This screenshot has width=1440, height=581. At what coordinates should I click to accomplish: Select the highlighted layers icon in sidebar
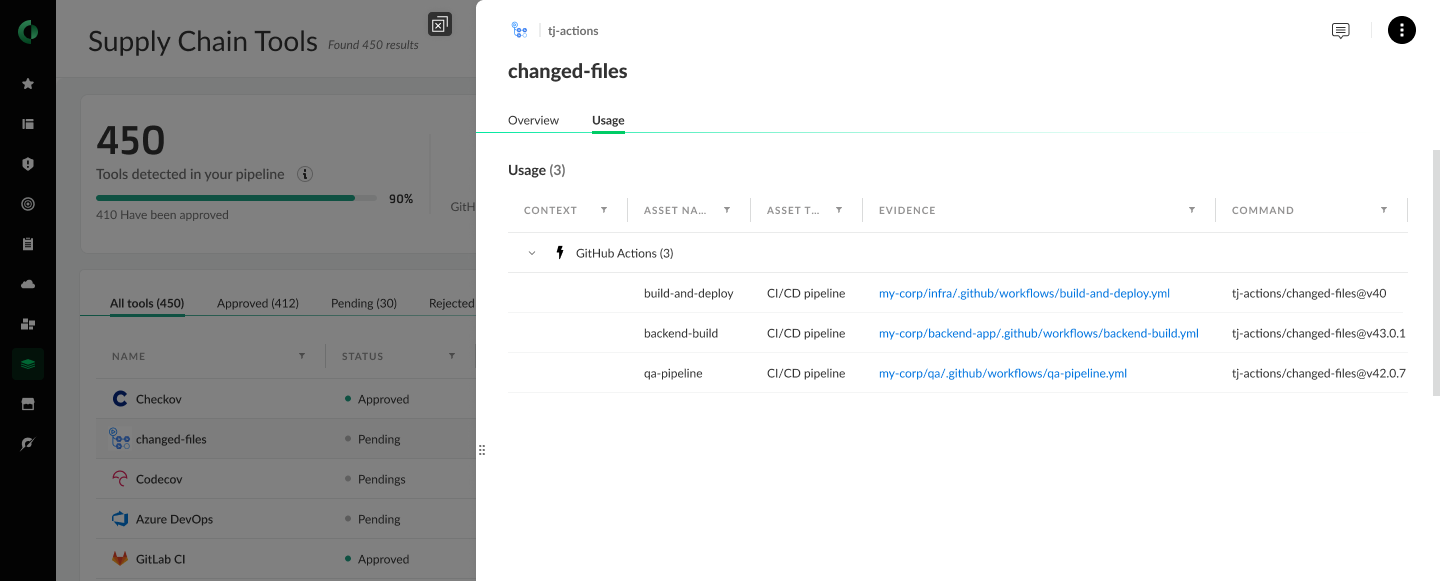tap(28, 364)
